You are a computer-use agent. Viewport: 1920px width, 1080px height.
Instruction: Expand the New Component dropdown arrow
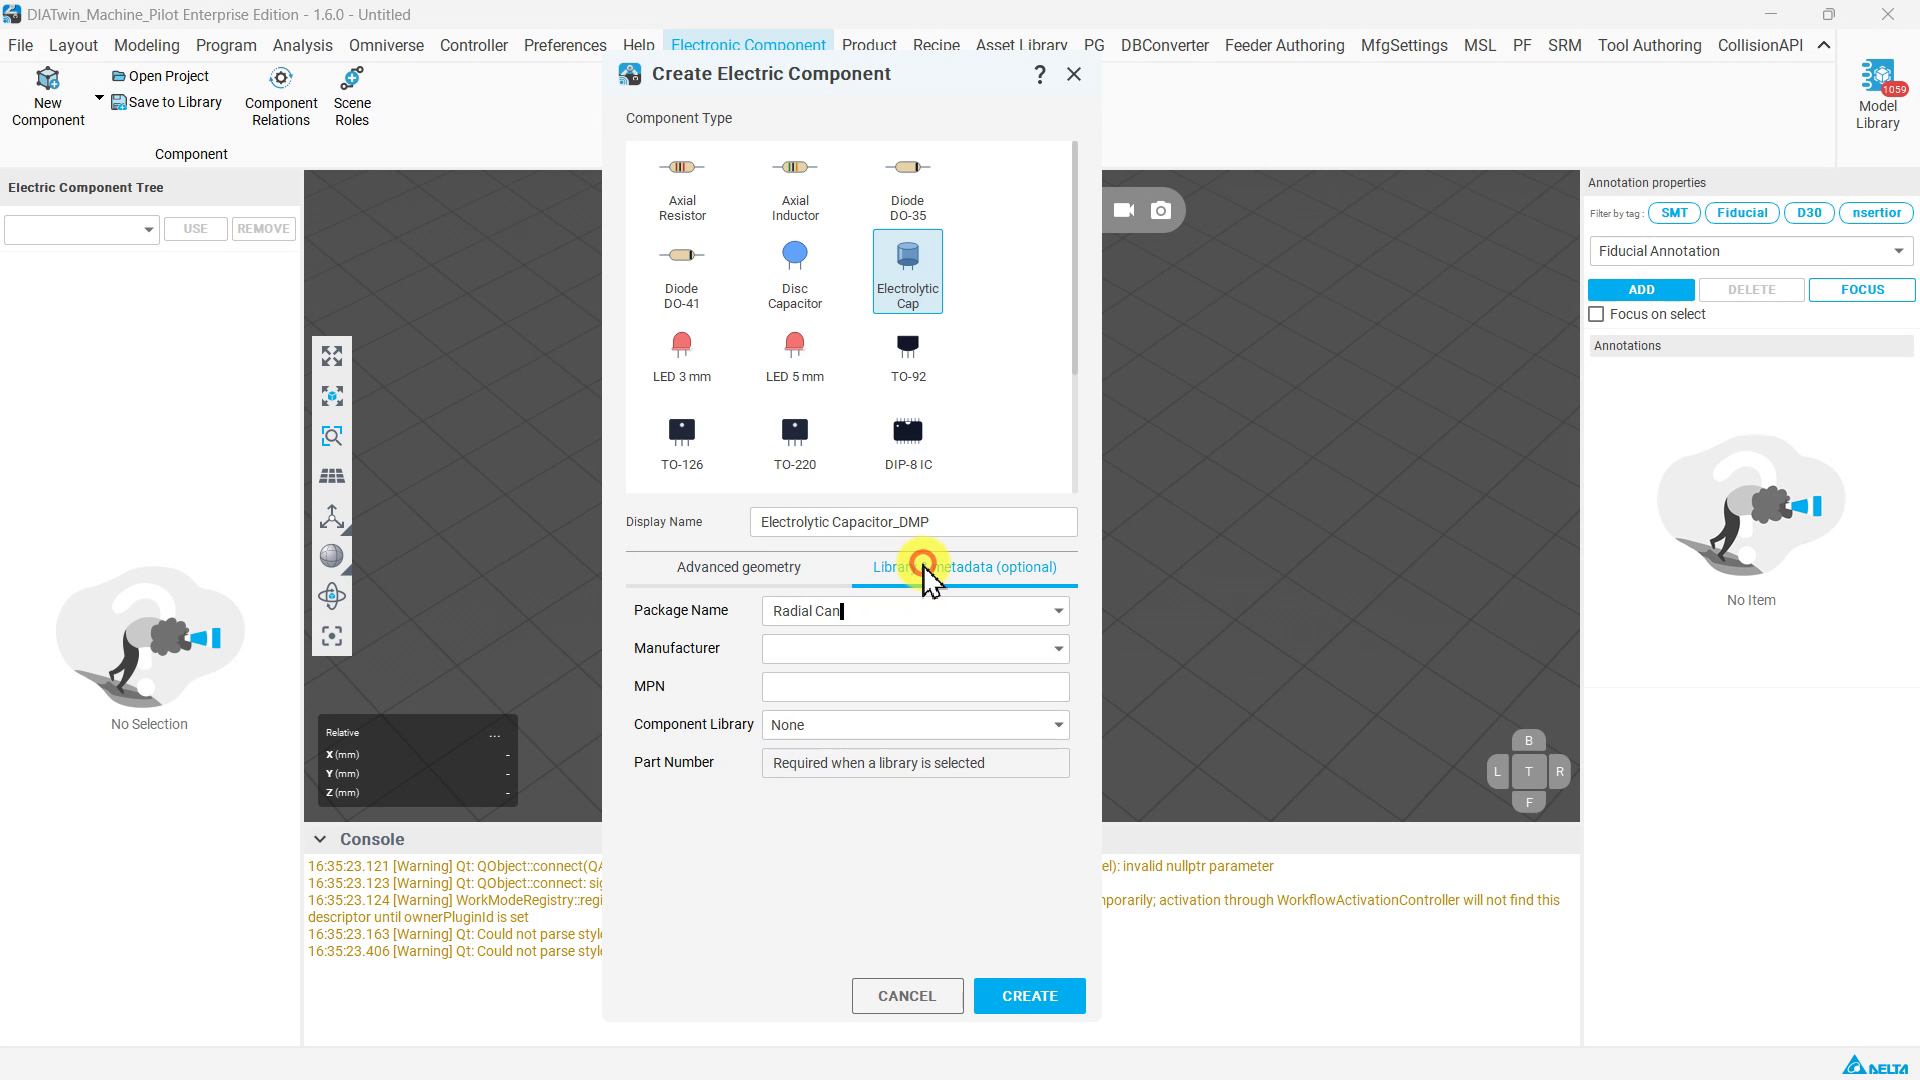[99, 98]
